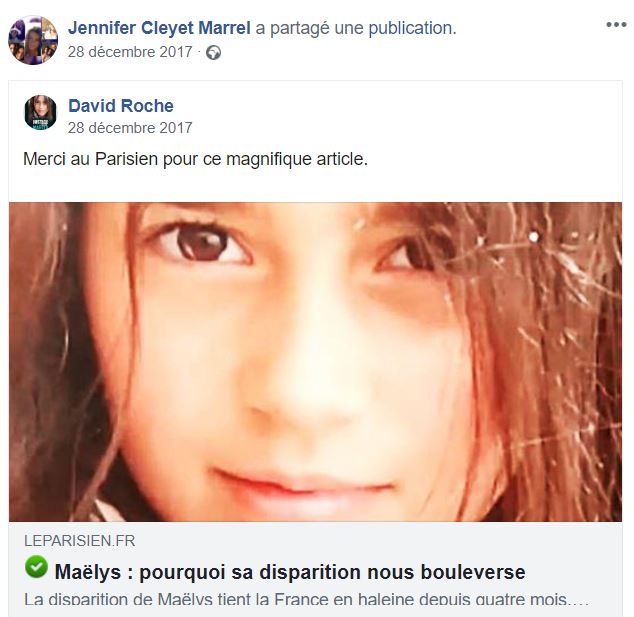This screenshot has width=634, height=617.
Task: Open the Maëlys article headline link
Action: [290, 572]
